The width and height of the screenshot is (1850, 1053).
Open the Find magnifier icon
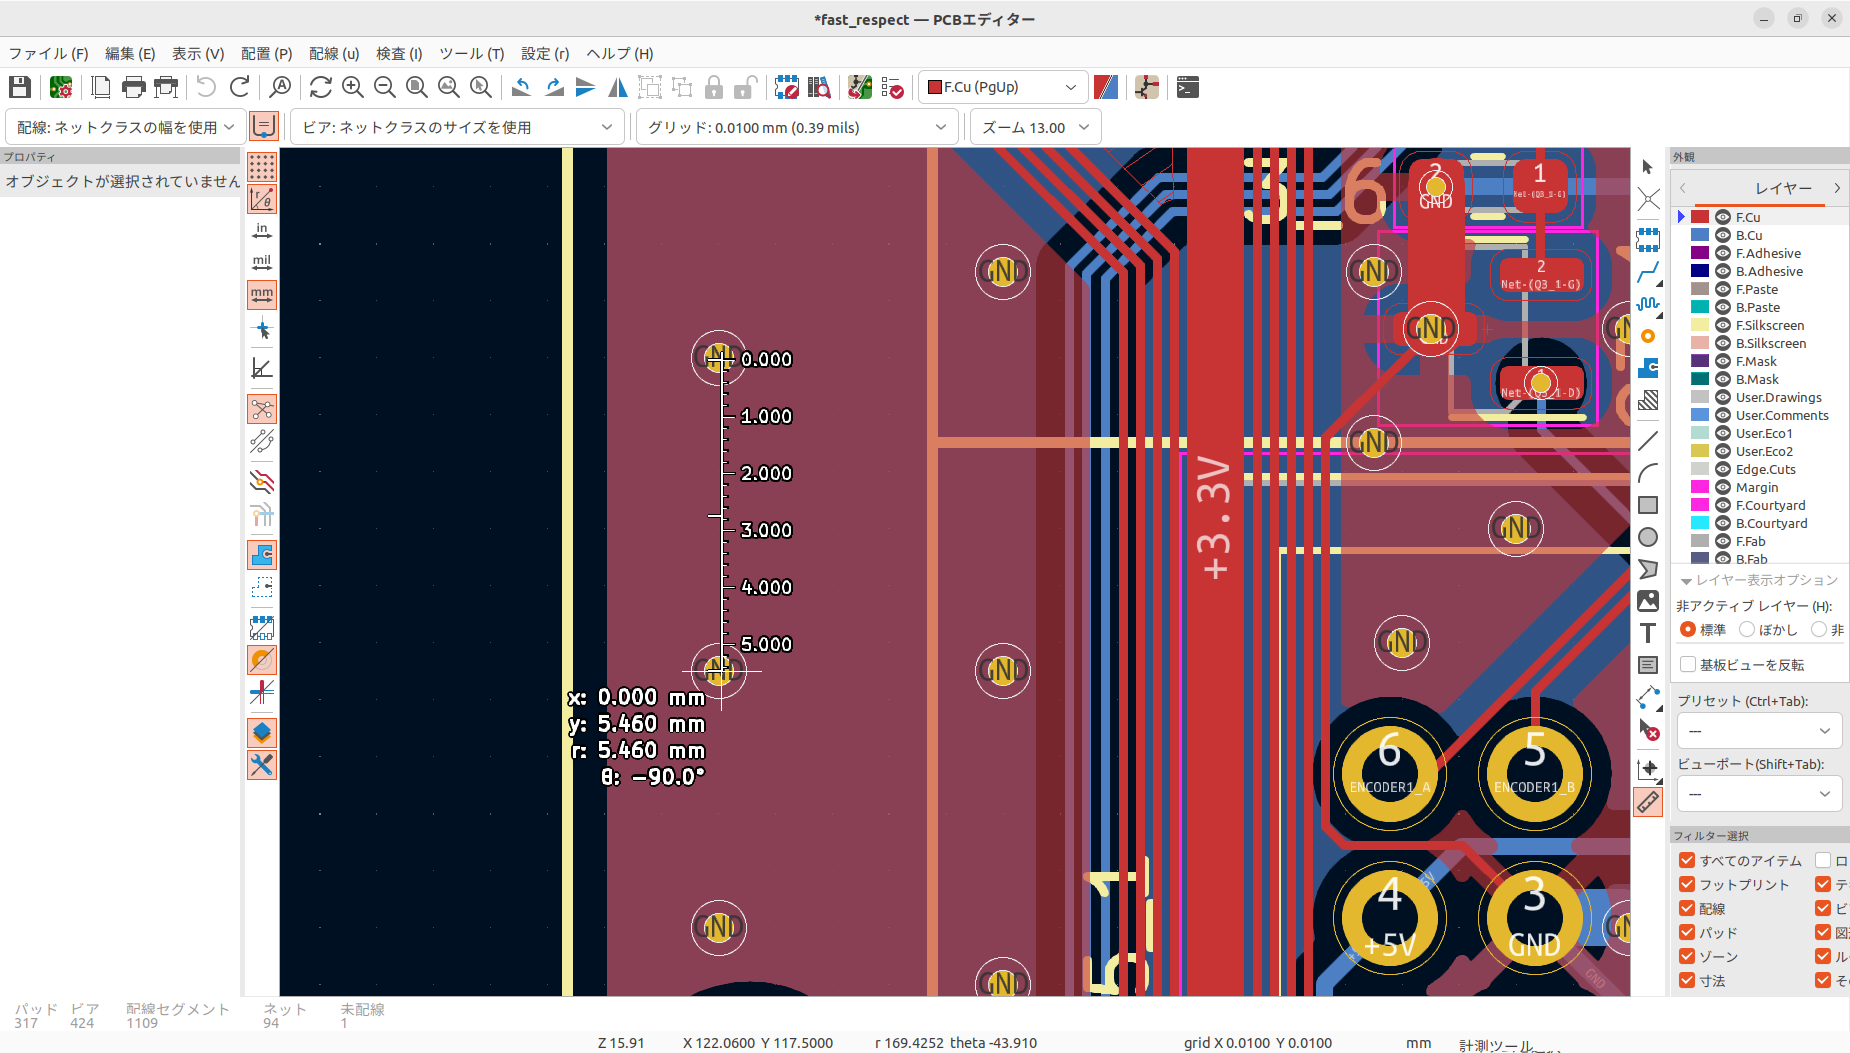(x=281, y=88)
